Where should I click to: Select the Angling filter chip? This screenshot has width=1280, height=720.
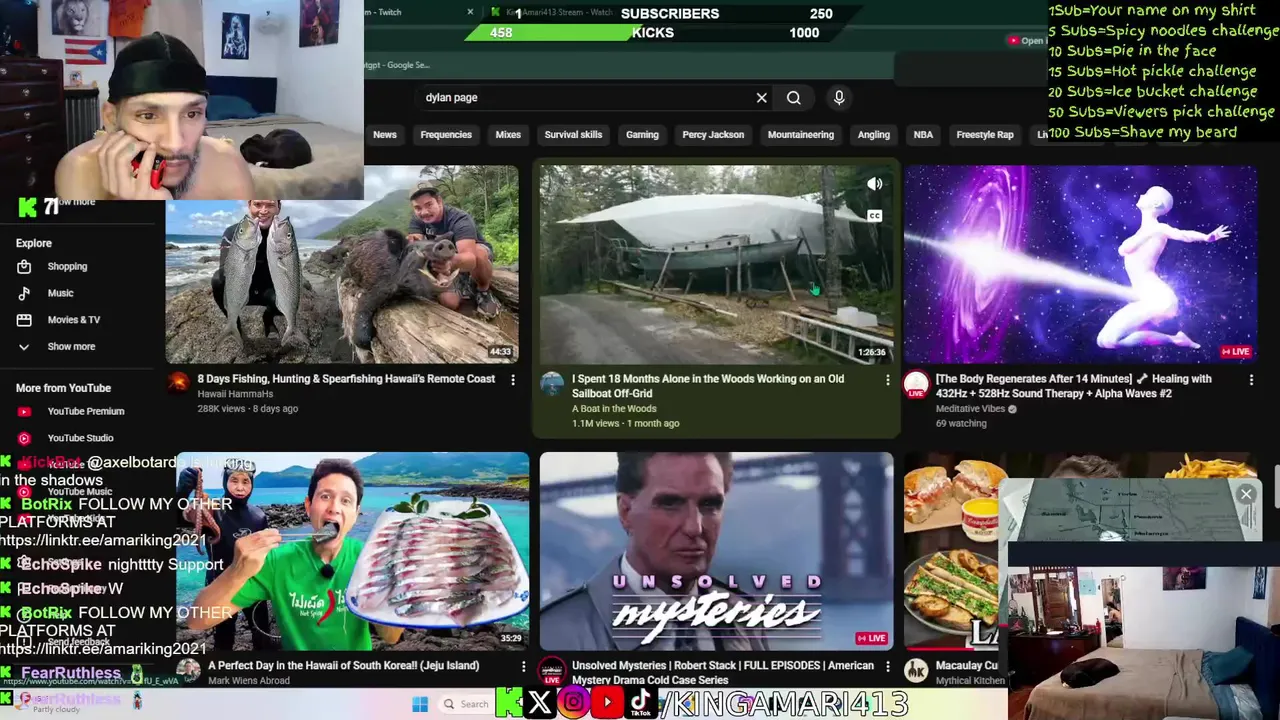pyautogui.click(x=874, y=135)
